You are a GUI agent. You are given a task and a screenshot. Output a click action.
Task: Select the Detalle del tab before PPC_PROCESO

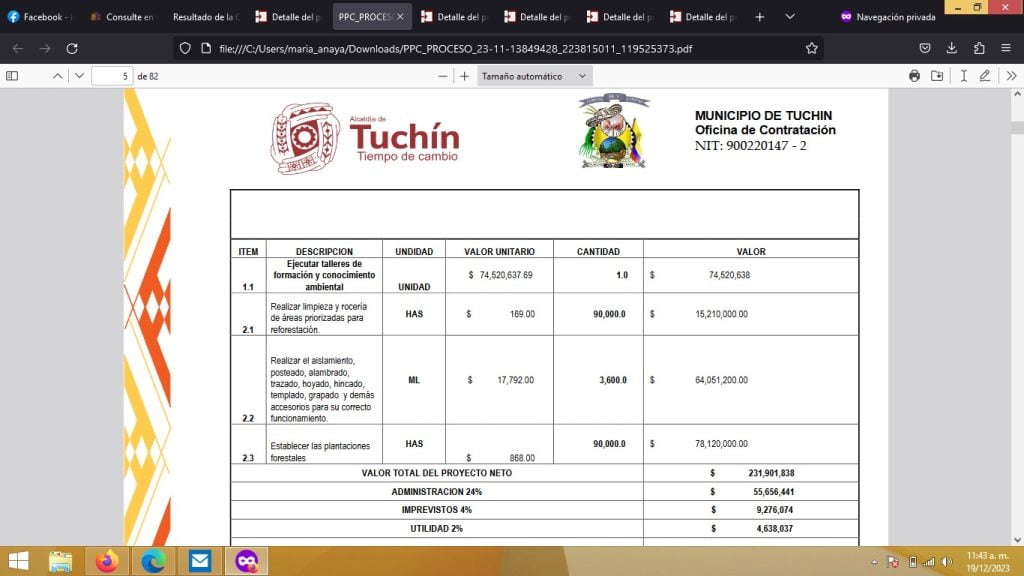(x=288, y=17)
